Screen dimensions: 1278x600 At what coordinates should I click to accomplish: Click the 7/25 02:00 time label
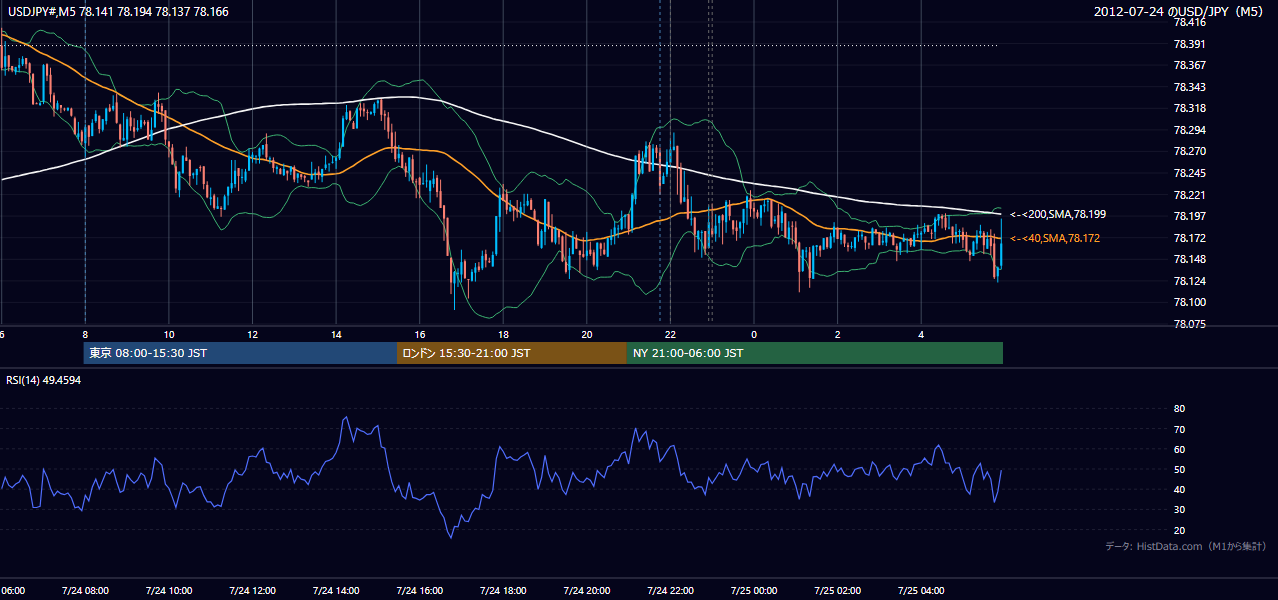pos(838,590)
